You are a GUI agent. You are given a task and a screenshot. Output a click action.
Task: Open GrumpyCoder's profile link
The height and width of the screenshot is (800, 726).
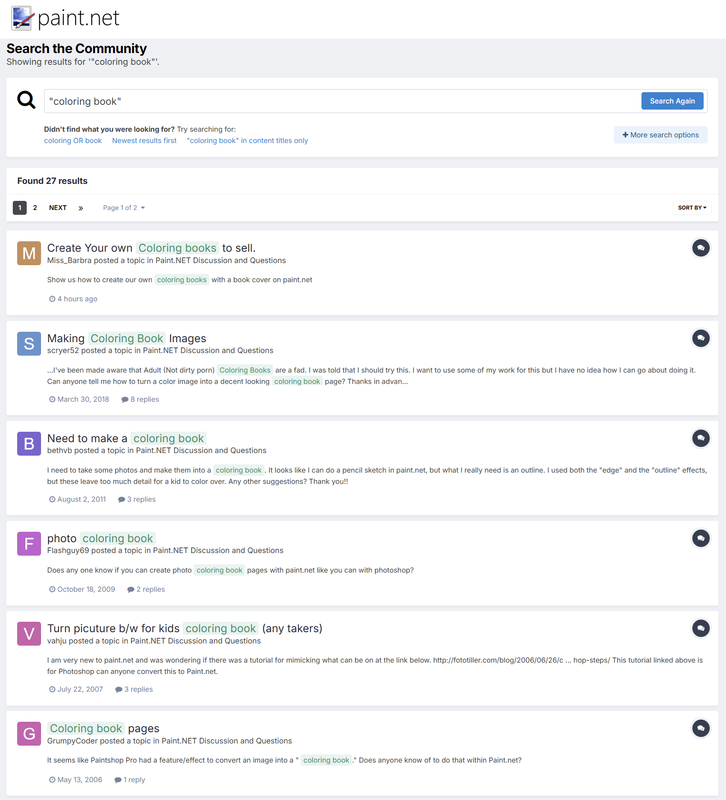(72, 741)
